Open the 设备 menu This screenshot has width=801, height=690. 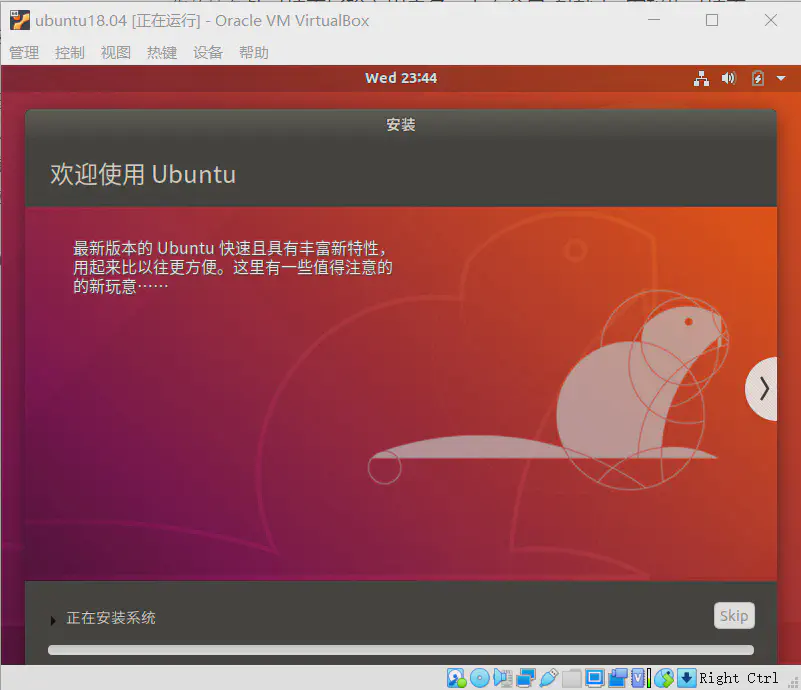point(208,53)
